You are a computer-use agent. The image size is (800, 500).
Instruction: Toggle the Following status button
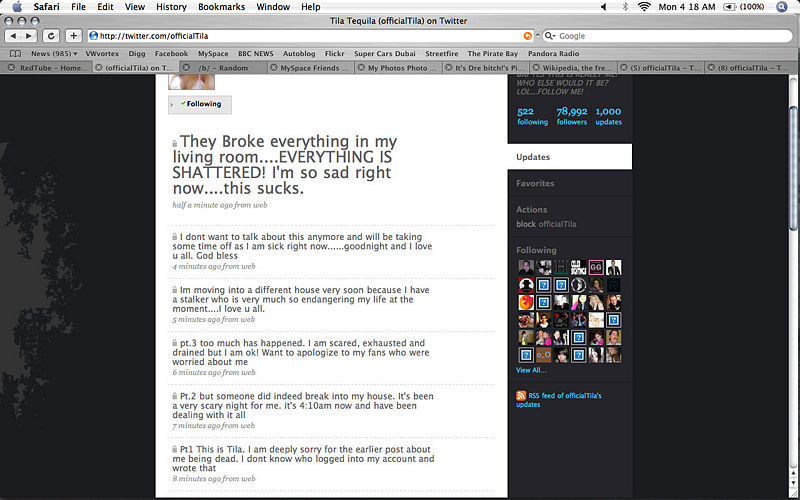[x=201, y=104]
